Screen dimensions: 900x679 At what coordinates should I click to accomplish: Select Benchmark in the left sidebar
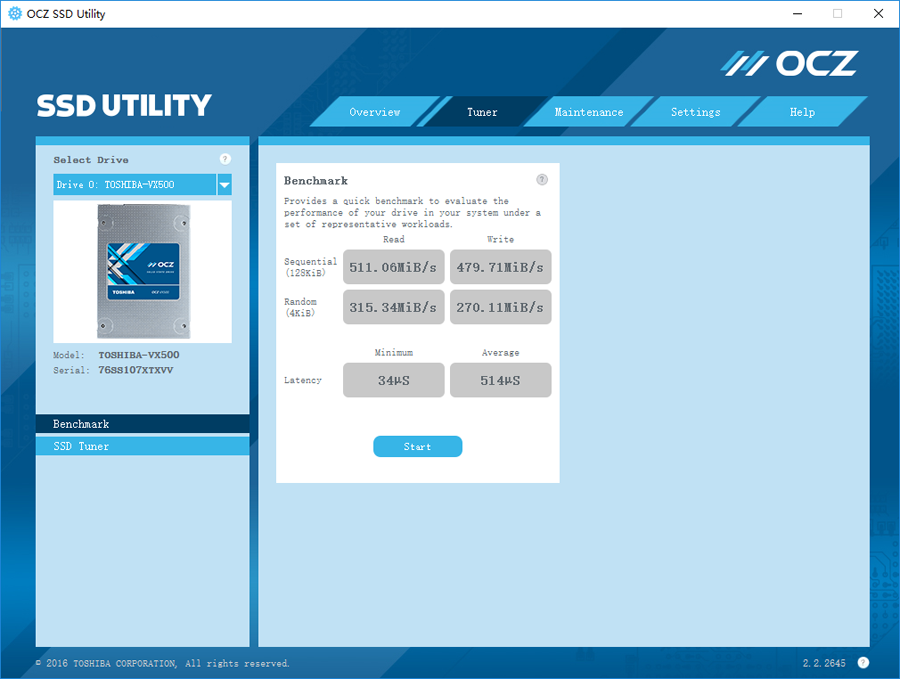[142, 424]
